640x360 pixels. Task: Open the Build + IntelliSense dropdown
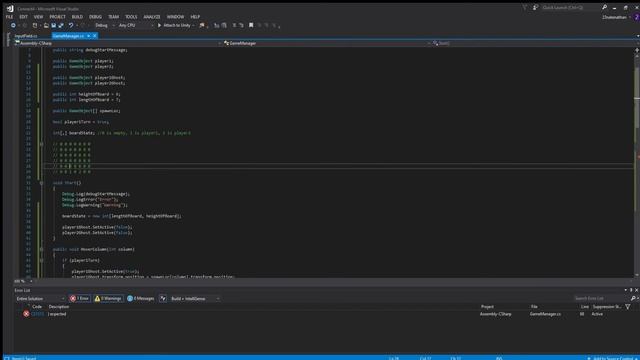pos(195,299)
